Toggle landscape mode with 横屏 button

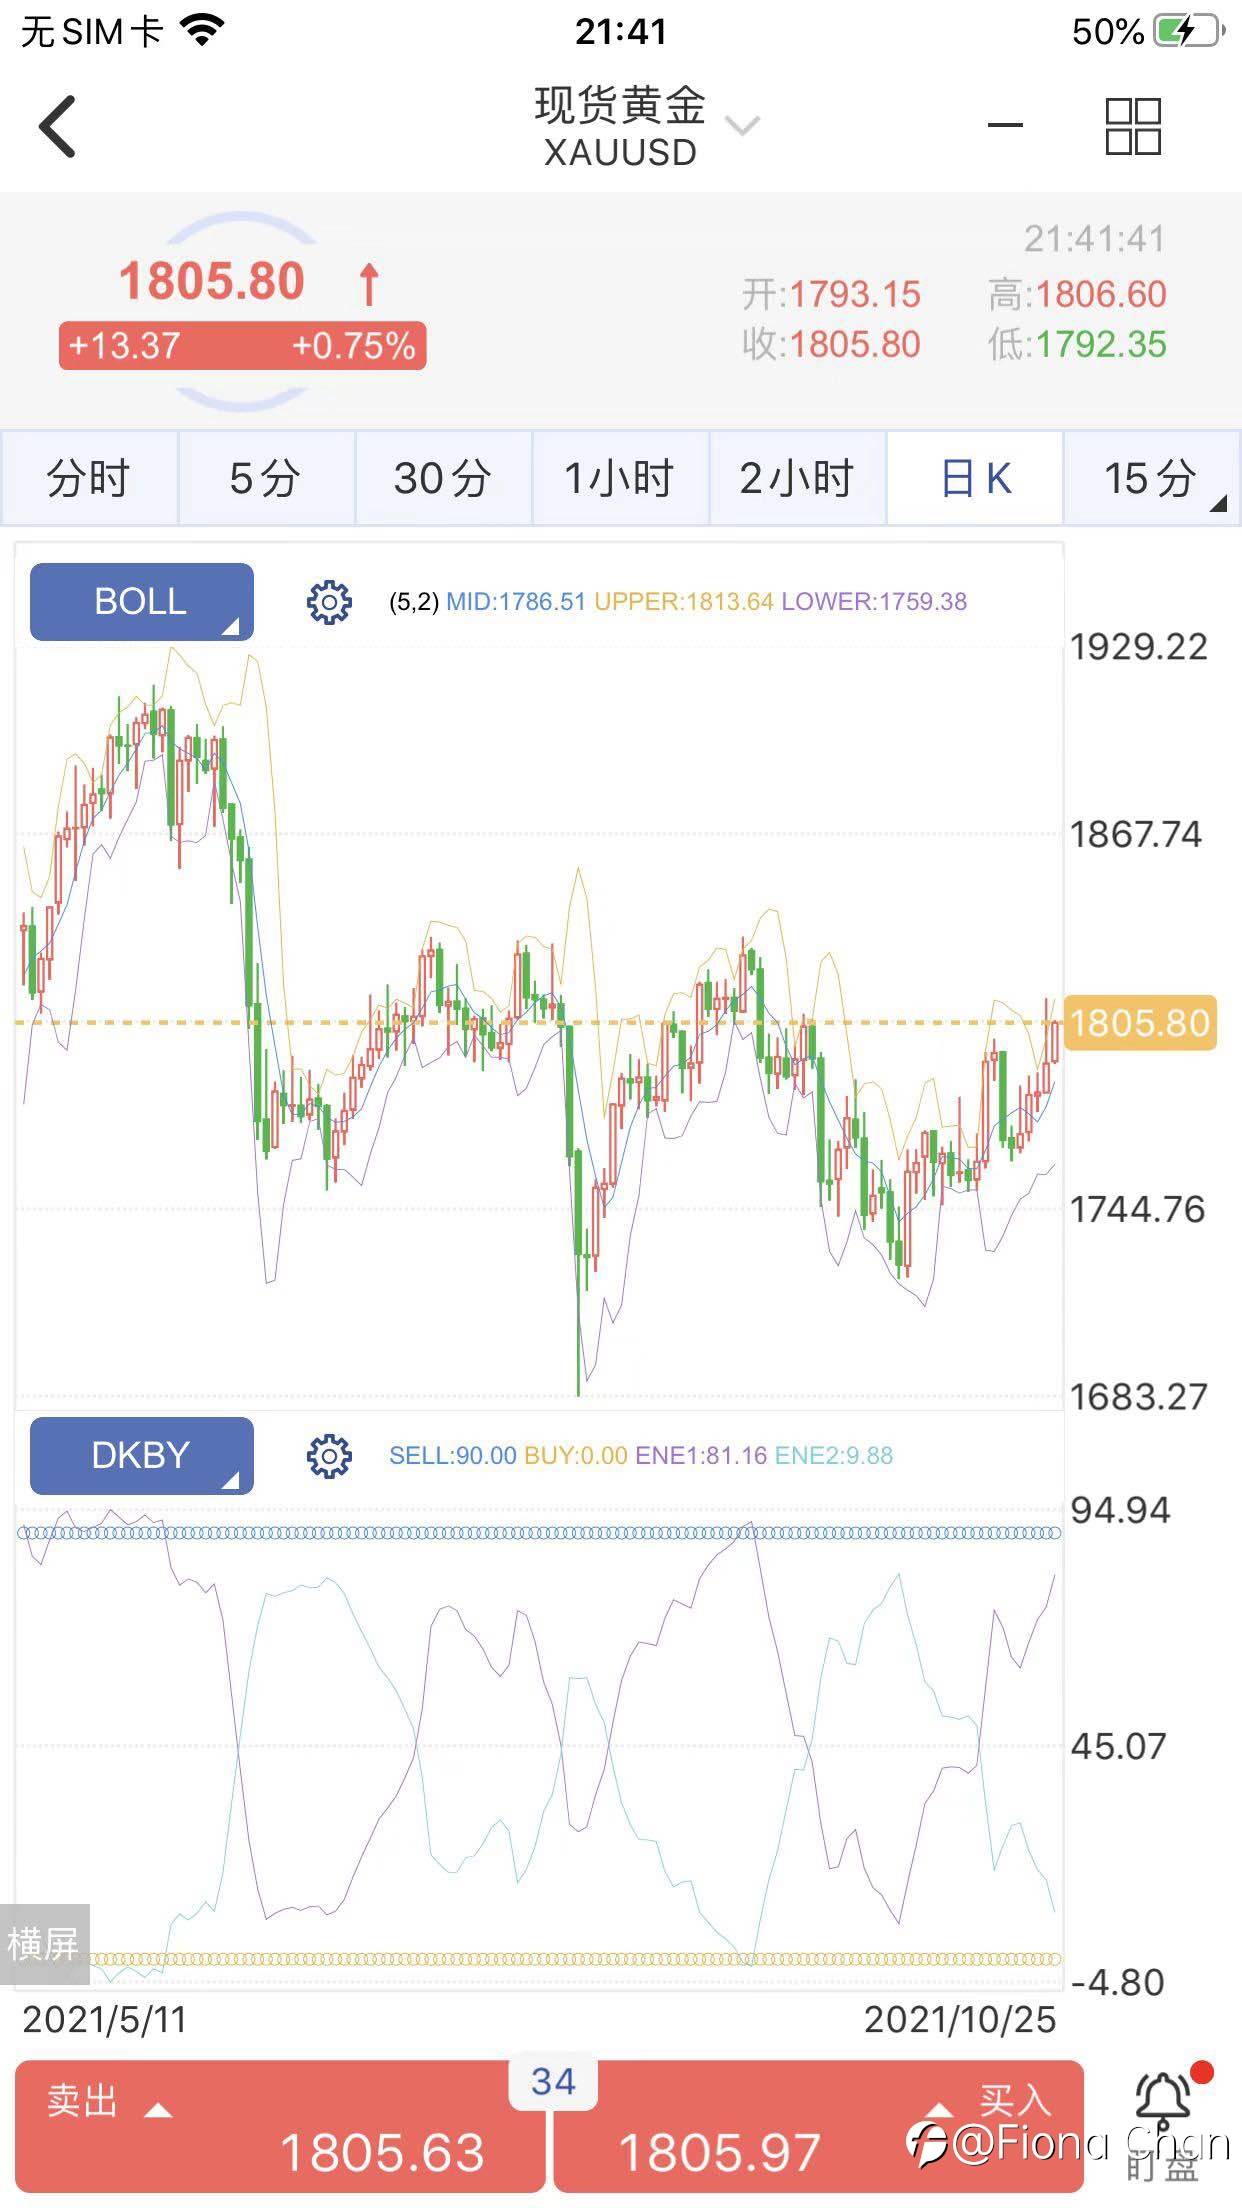pos(43,1944)
